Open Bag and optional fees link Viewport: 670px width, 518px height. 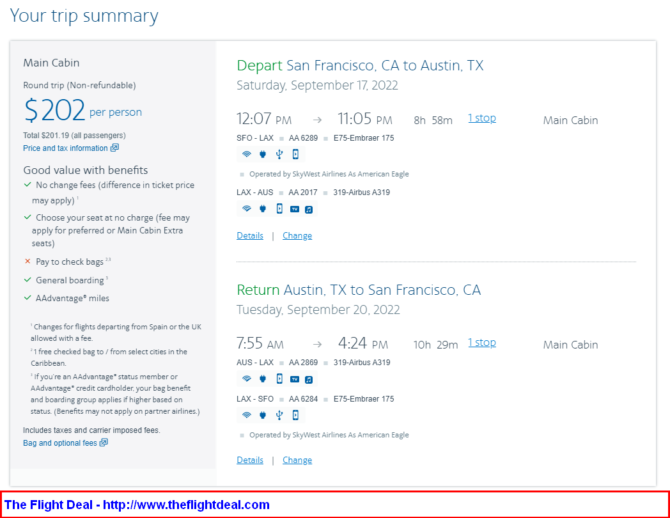(x=60, y=443)
